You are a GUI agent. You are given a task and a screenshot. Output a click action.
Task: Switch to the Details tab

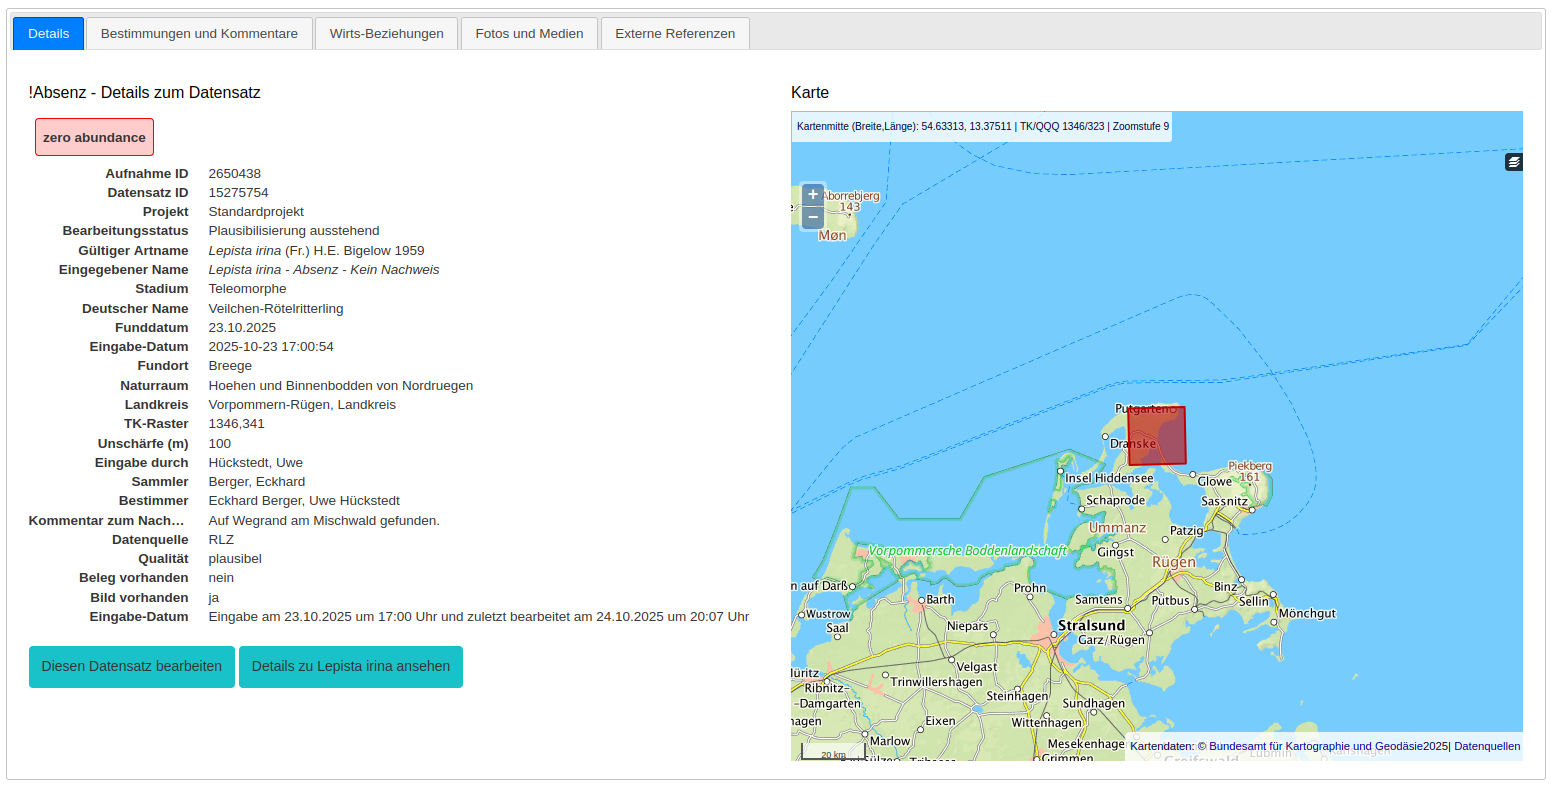48,33
